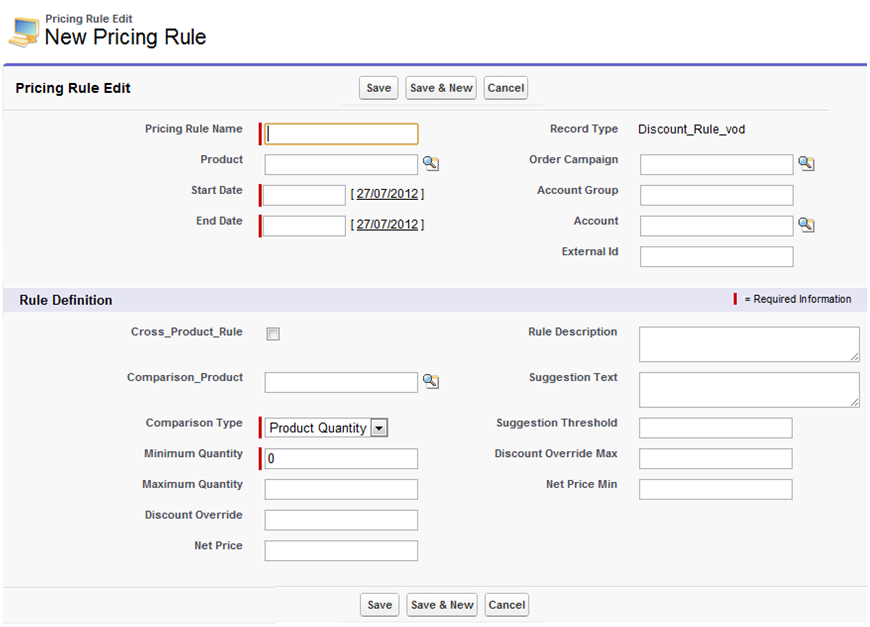Insert today's date link for End Date
Screen dimensions: 870x627
pos(387,225)
